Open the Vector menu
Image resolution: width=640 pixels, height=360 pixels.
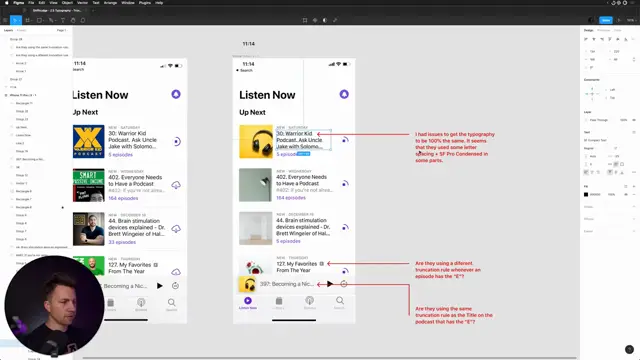(82, 2)
